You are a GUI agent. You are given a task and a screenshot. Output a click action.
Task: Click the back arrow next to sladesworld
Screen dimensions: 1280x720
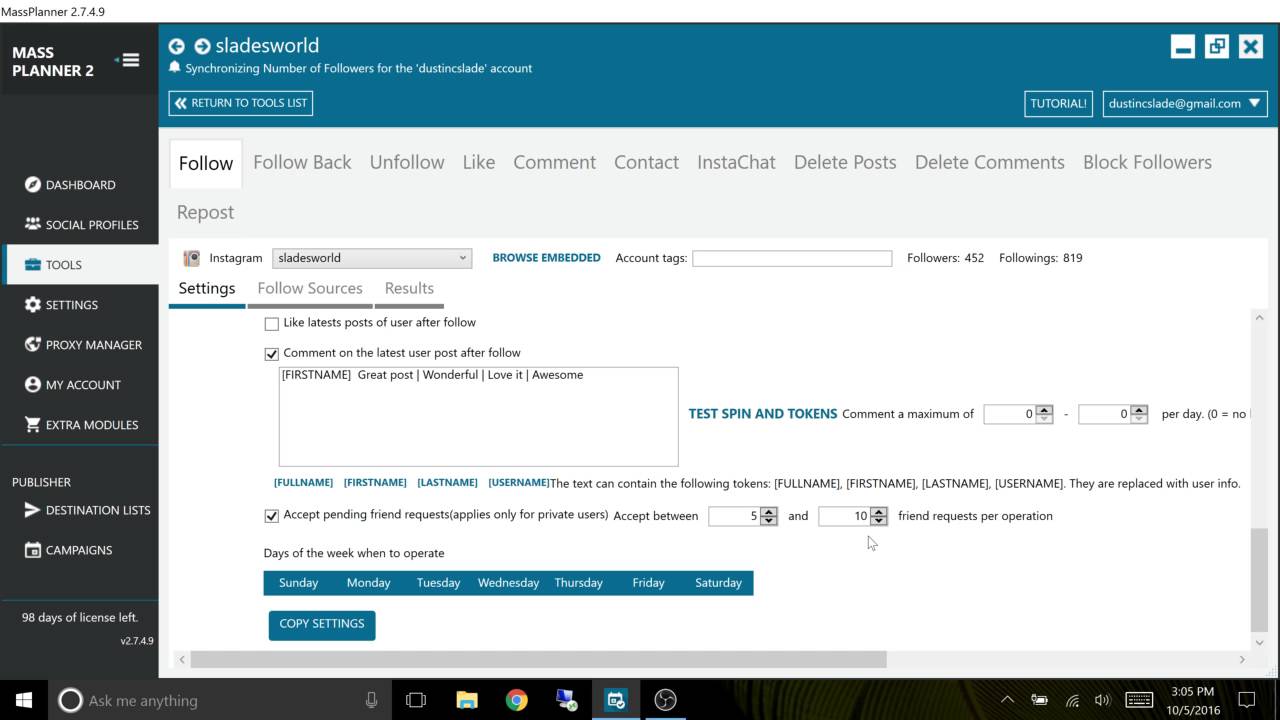[x=177, y=46]
